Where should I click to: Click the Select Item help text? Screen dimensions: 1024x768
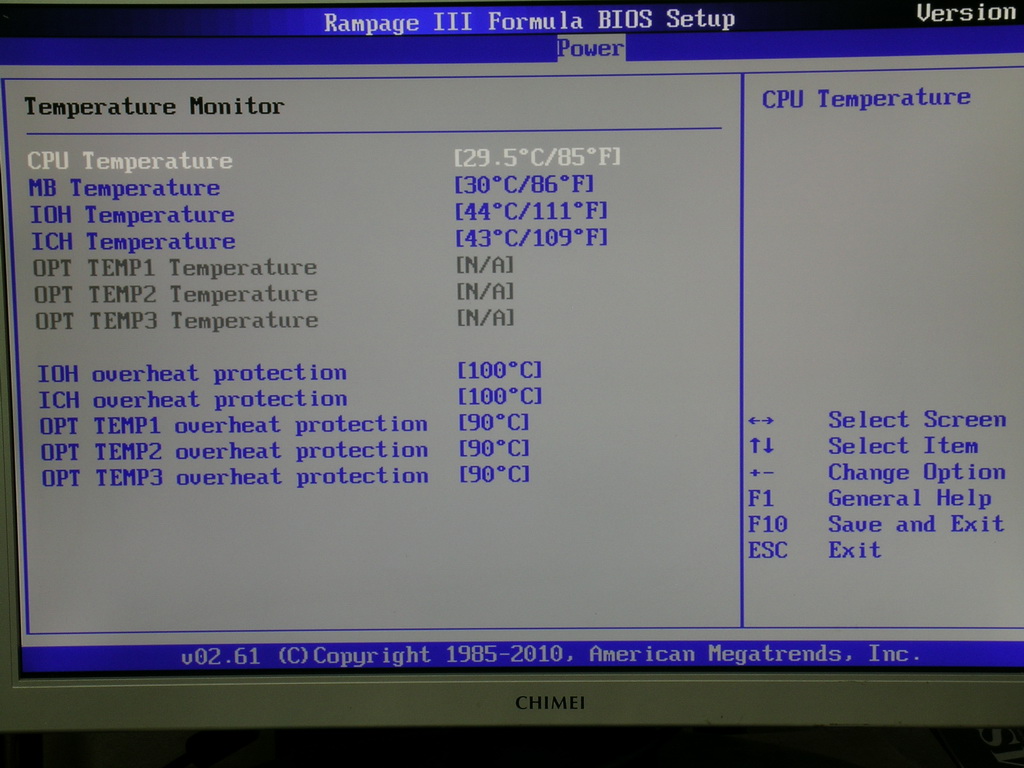(x=903, y=446)
